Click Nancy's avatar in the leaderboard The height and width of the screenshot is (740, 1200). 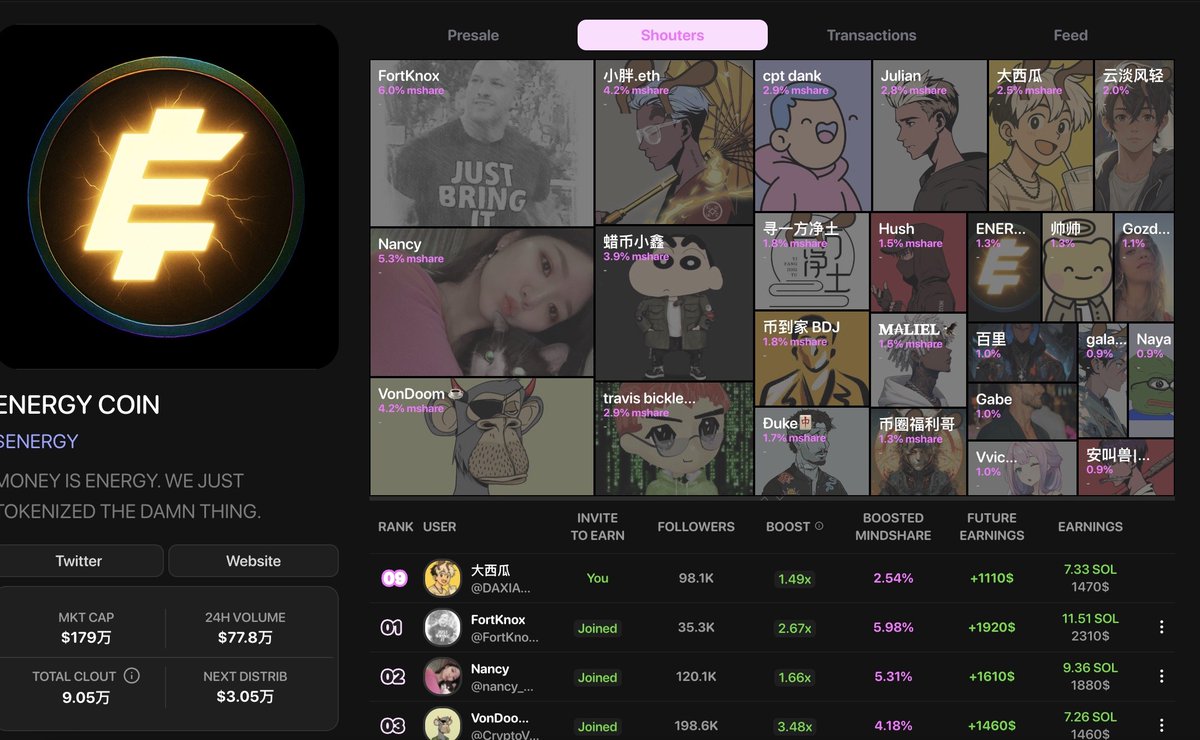[442, 676]
